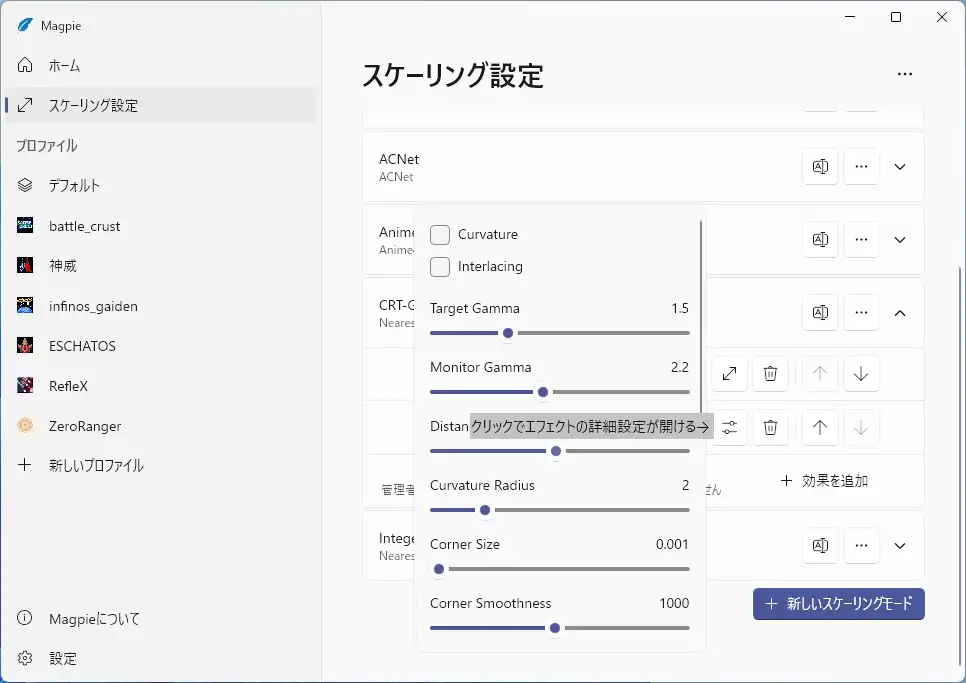Open the battle_crust profile
966x683 pixels.
pos(84,226)
